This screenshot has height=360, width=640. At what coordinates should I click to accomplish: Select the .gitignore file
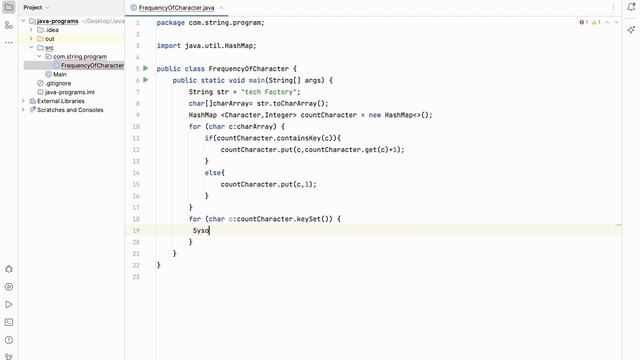click(x=58, y=83)
